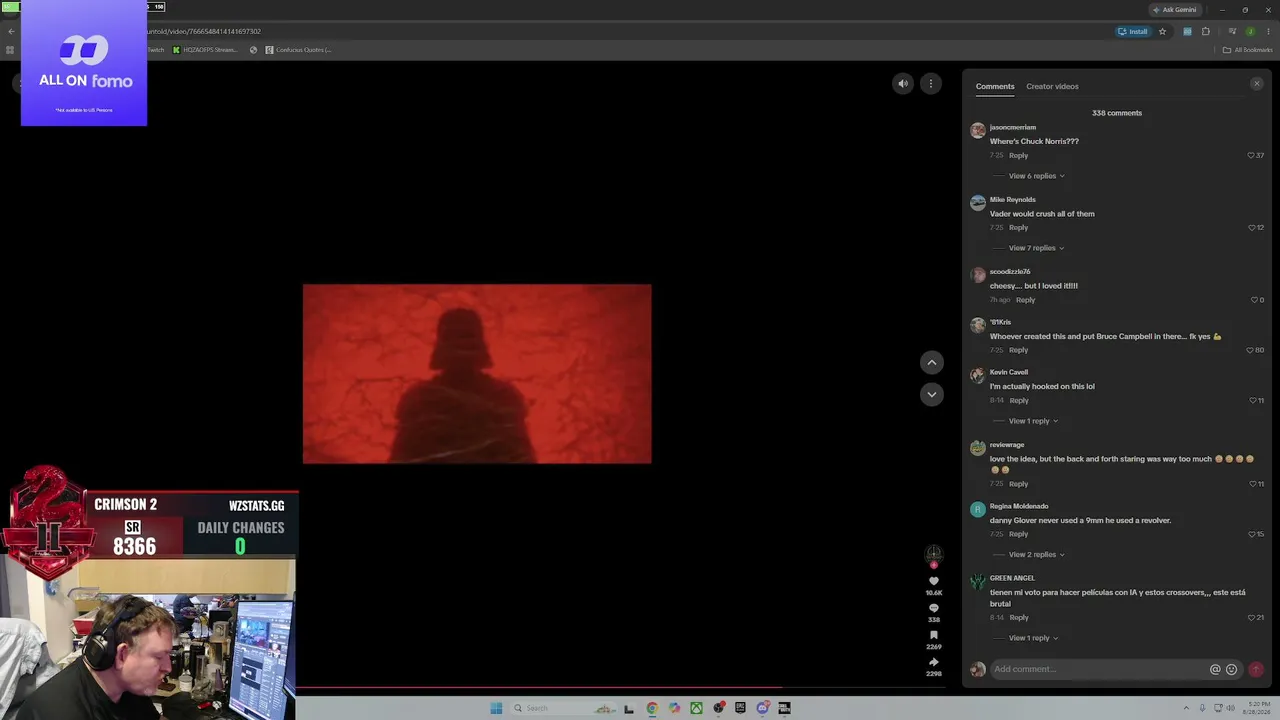Close the comments panel
The image size is (1280, 720).
pyautogui.click(x=1257, y=84)
